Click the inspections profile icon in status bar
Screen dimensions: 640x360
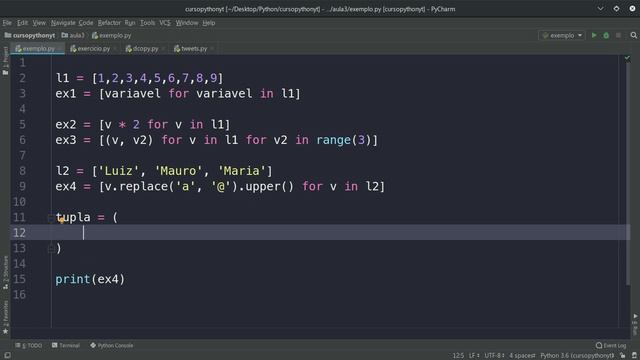pos(634,356)
